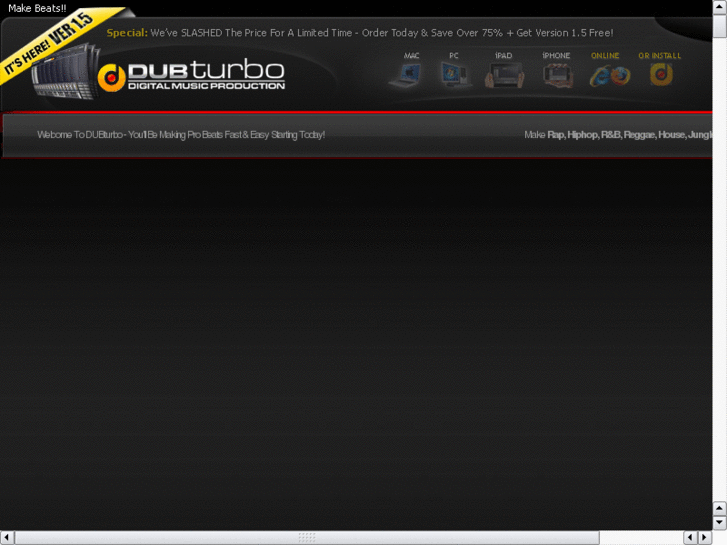Click the horizontal scrollbar thumb
727x545 pixels.
pos(307,538)
